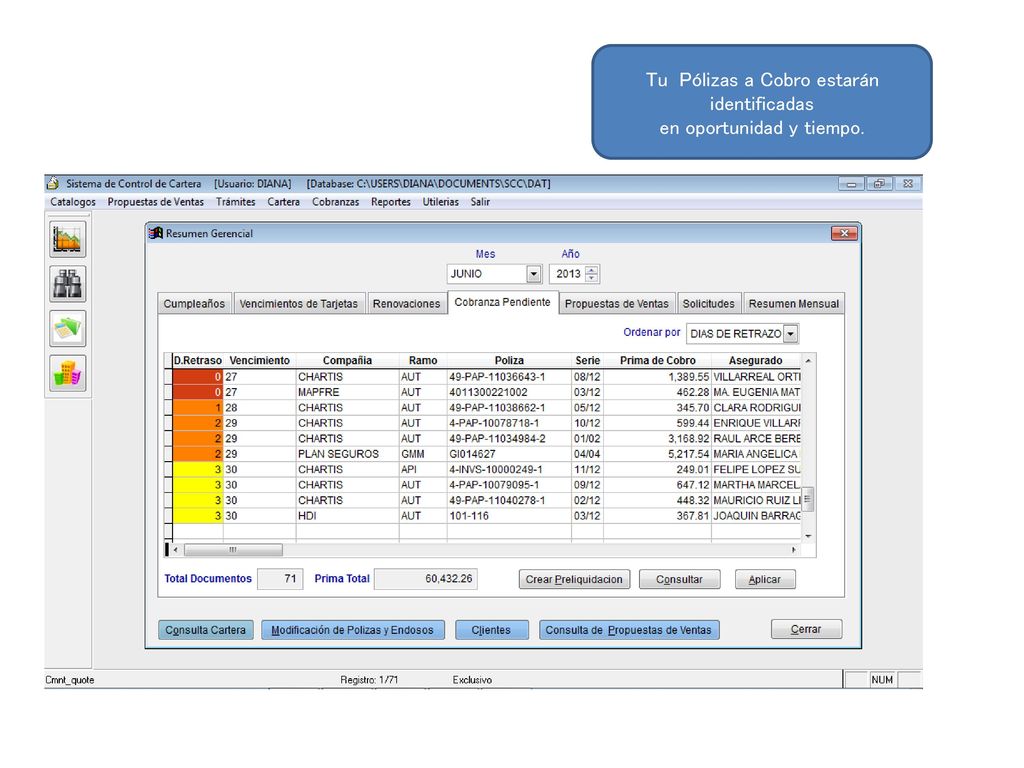Select the PLAN SEGUROS company cell
This screenshot has height=768, width=1024.
click(x=347, y=454)
